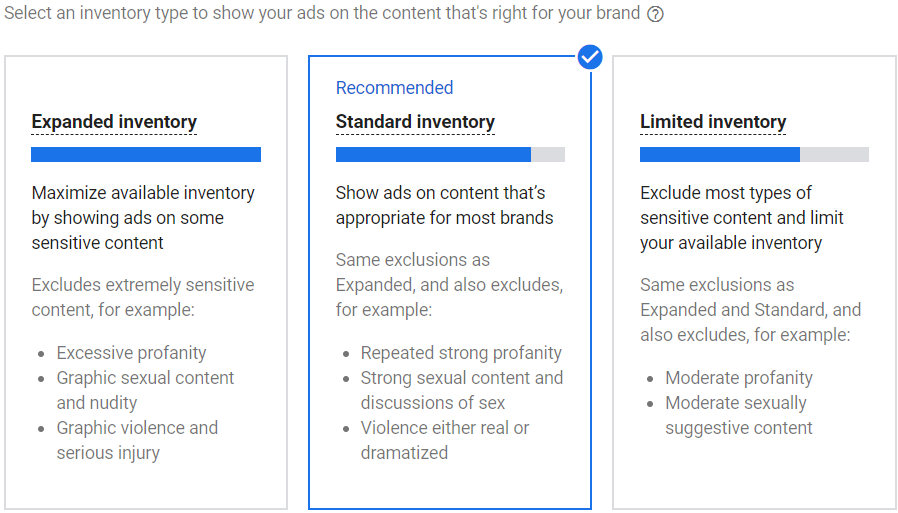Screen dimensions: 898x513
Task: Choose the Limited inventory option card
Action: click(754, 282)
